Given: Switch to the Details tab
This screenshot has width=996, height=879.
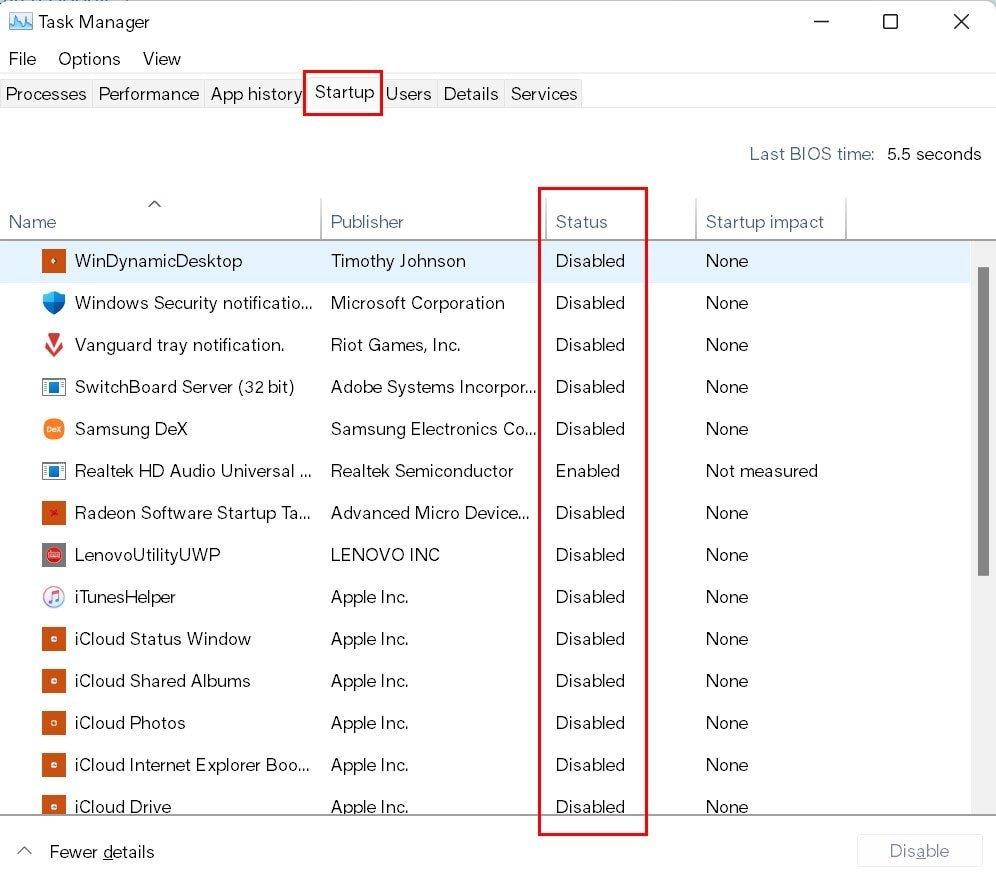Looking at the screenshot, I should [x=471, y=94].
